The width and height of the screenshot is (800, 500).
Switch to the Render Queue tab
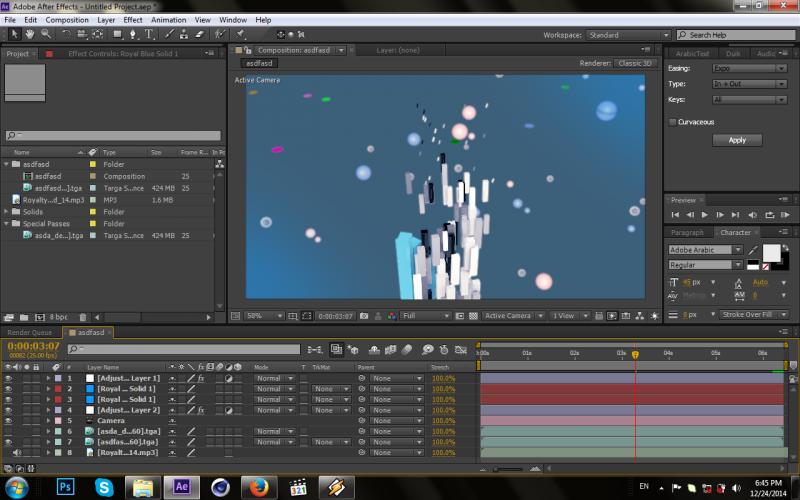[30, 332]
